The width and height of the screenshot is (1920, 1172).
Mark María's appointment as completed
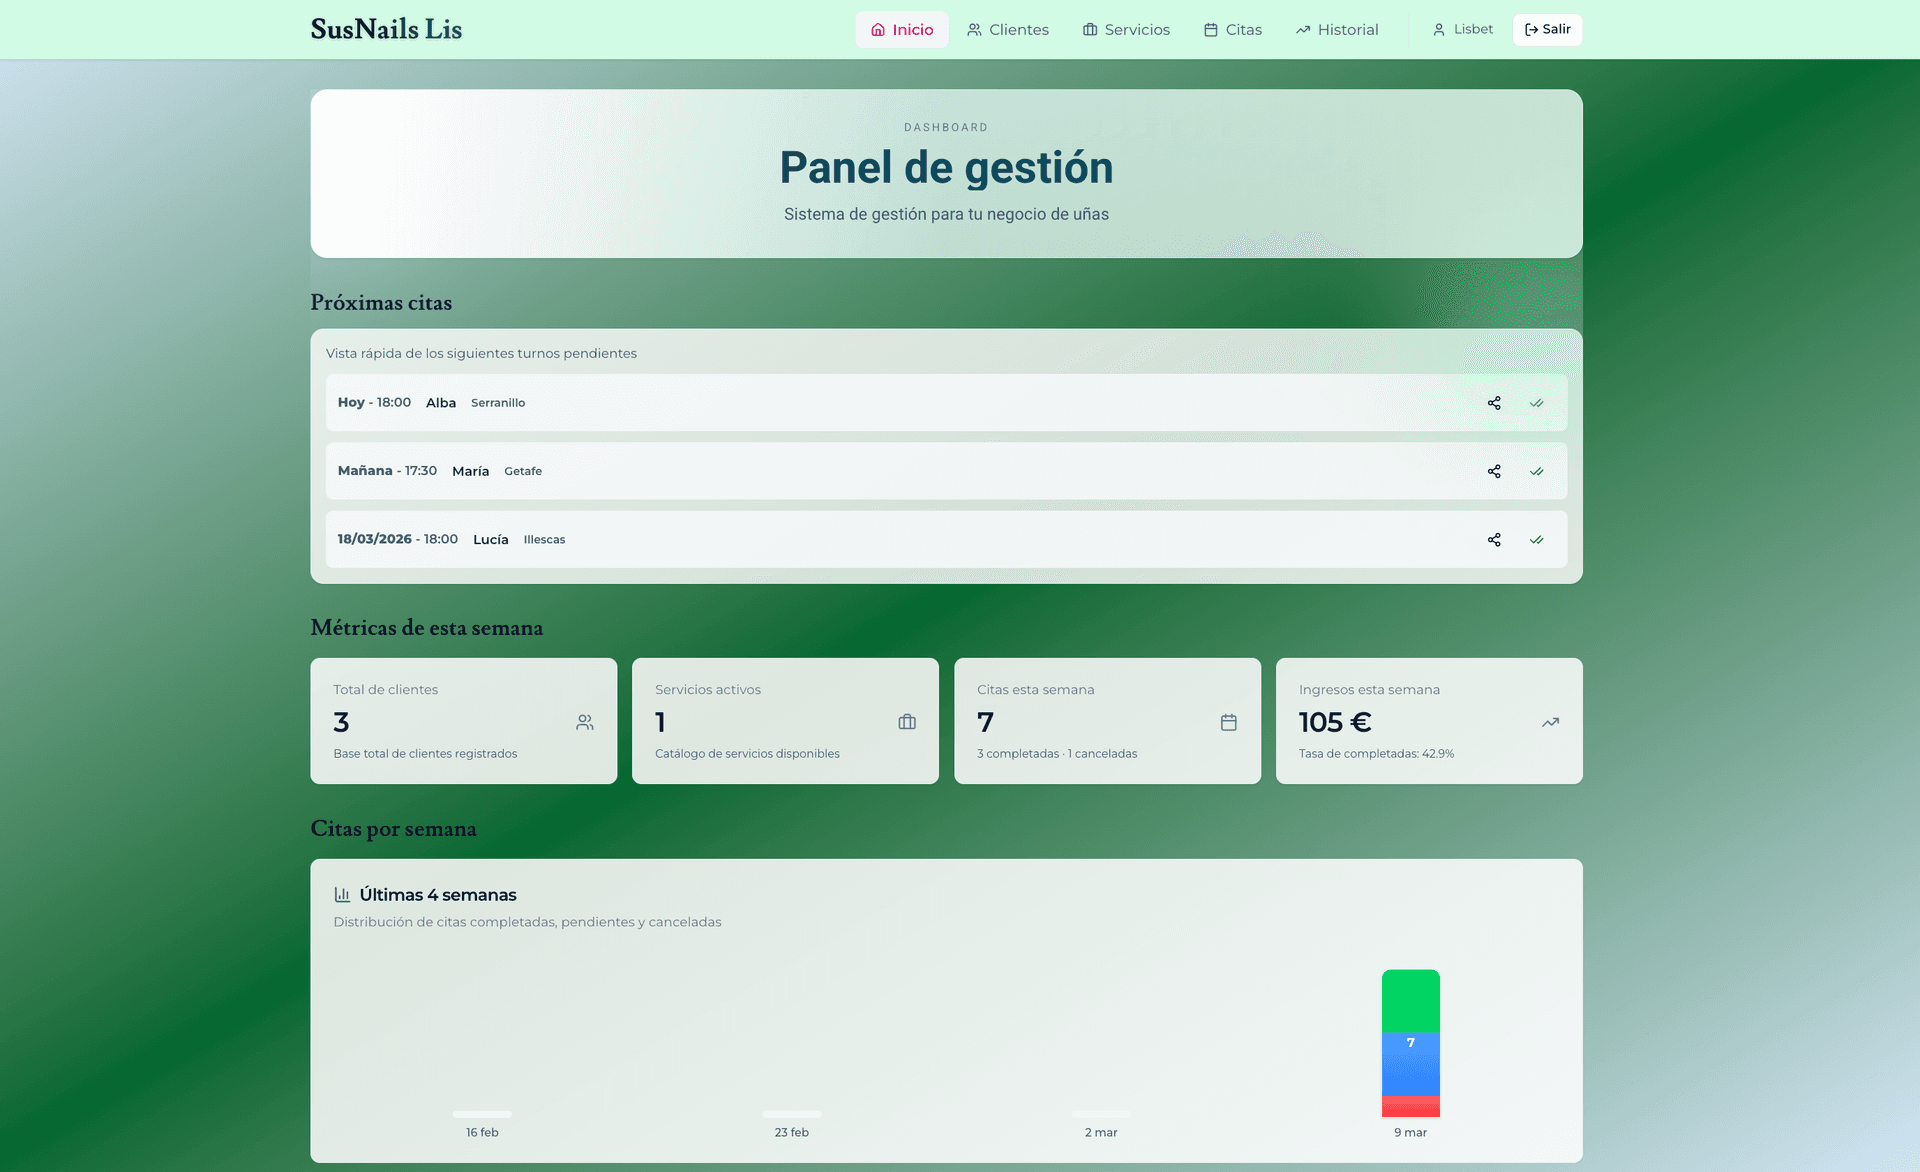[1536, 471]
